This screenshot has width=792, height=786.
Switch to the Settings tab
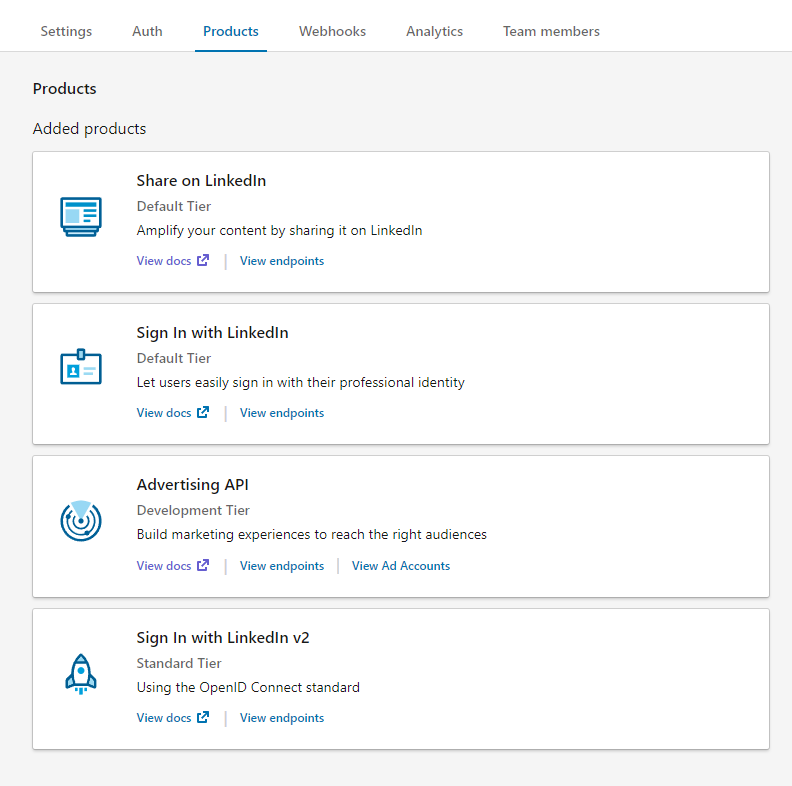(66, 31)
